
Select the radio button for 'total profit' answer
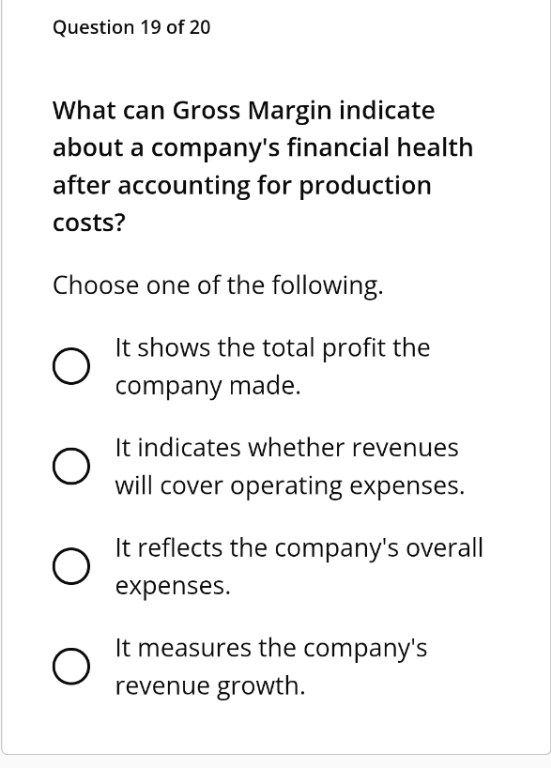click(x=71, y=366)
